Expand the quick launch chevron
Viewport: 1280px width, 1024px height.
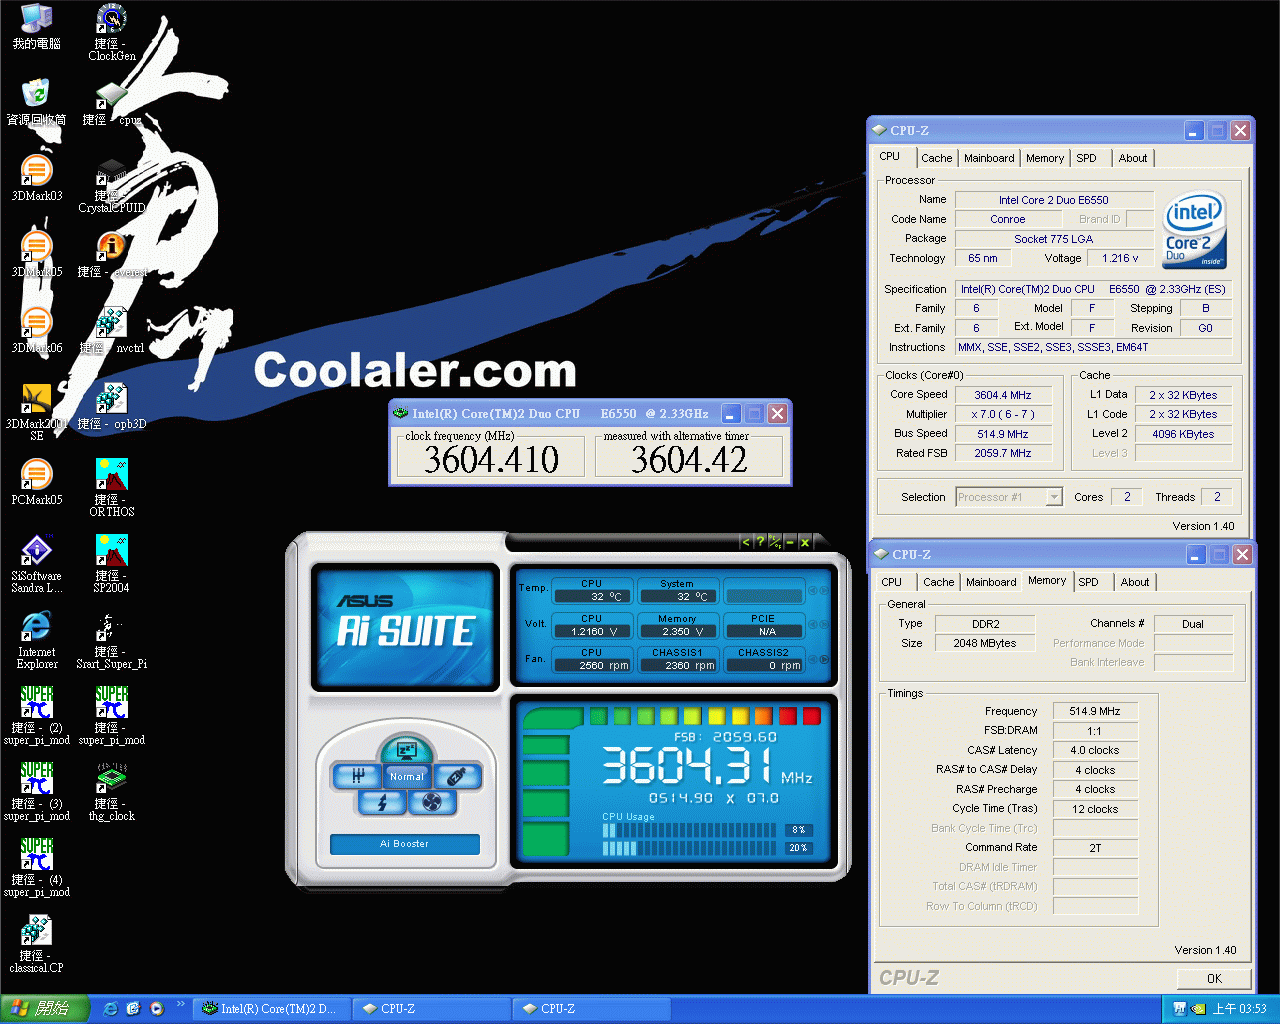(x=180, y=1004)
